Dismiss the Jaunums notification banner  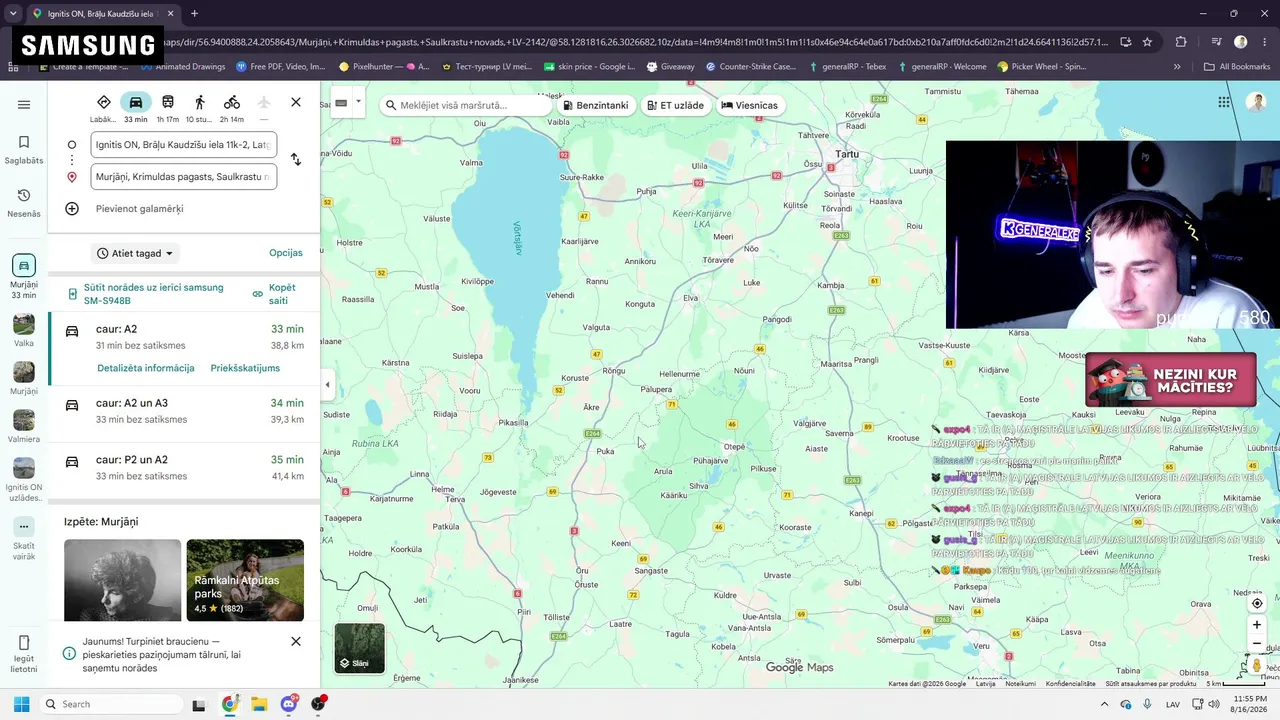(296, 641)
